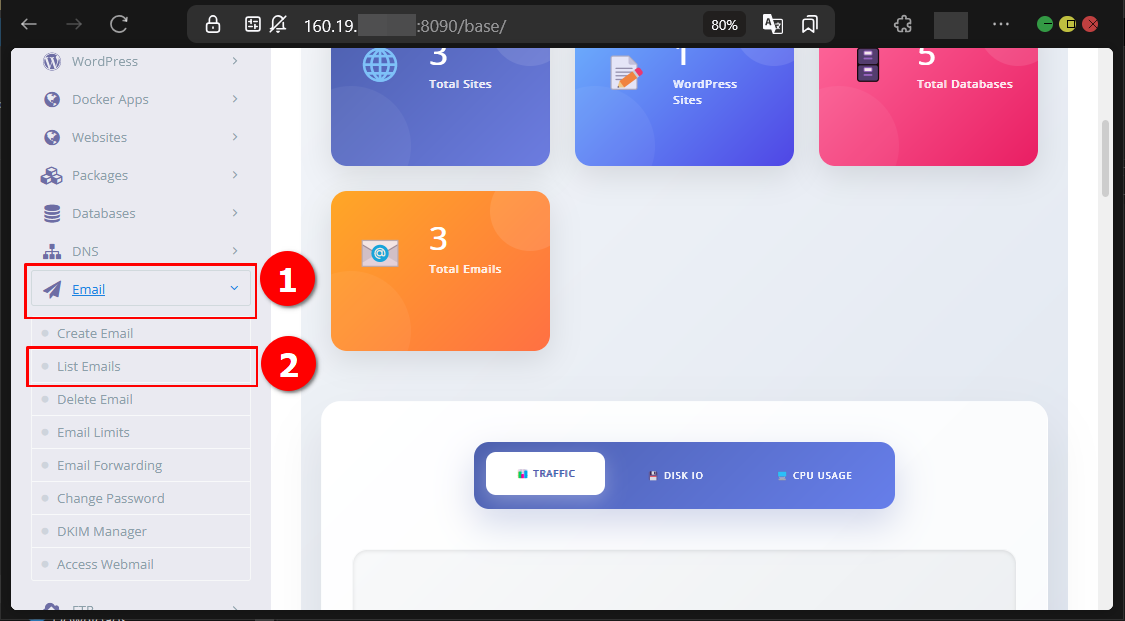Click the Databases stack icon
Viewport: 1125px width, 621px height.
tap(52, 214)
